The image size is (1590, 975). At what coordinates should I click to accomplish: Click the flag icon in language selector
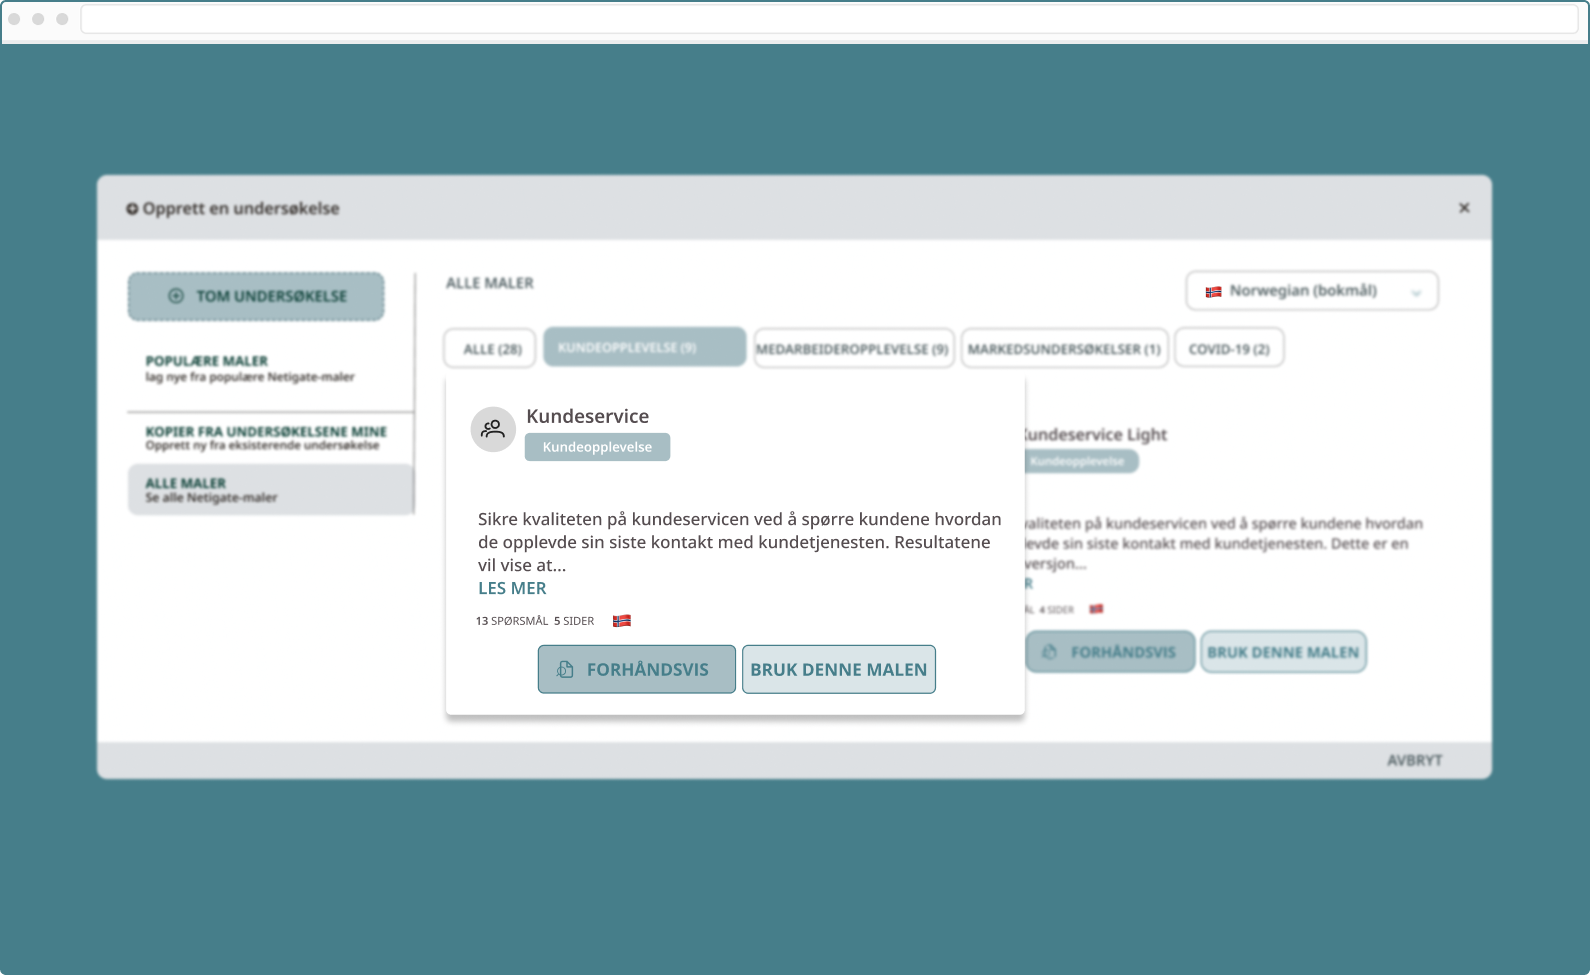(1213, 292)
